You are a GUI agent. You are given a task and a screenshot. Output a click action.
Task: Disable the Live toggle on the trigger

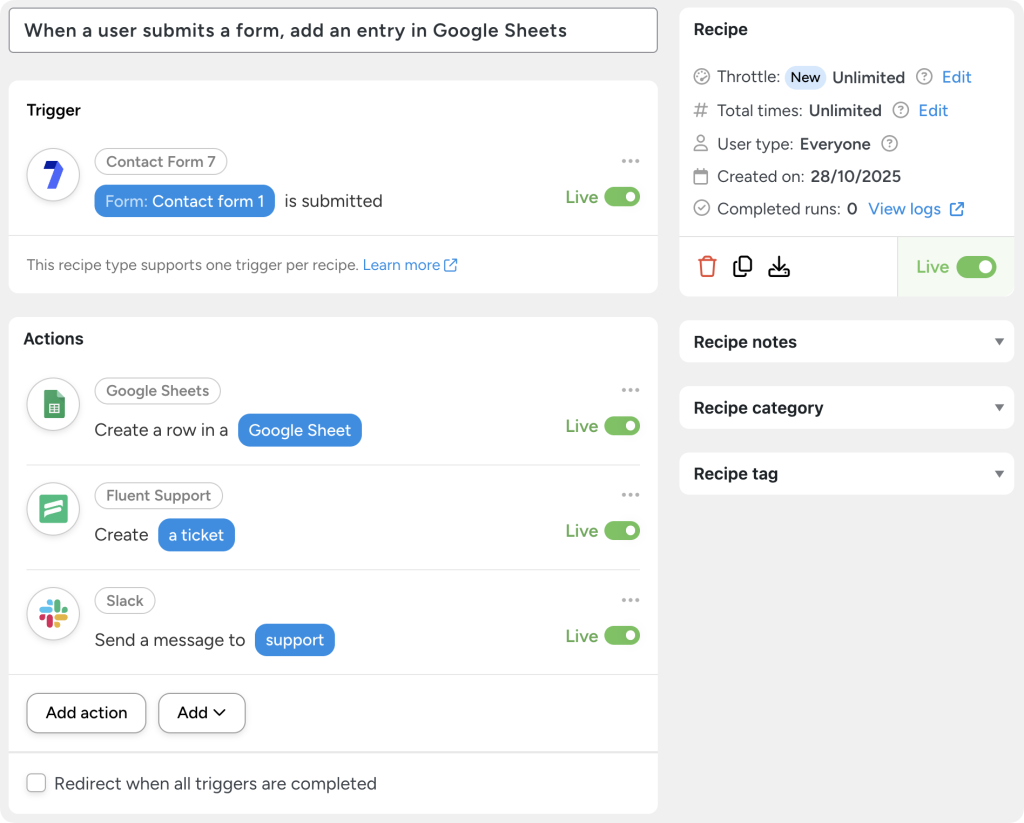(x=622, y=197)
